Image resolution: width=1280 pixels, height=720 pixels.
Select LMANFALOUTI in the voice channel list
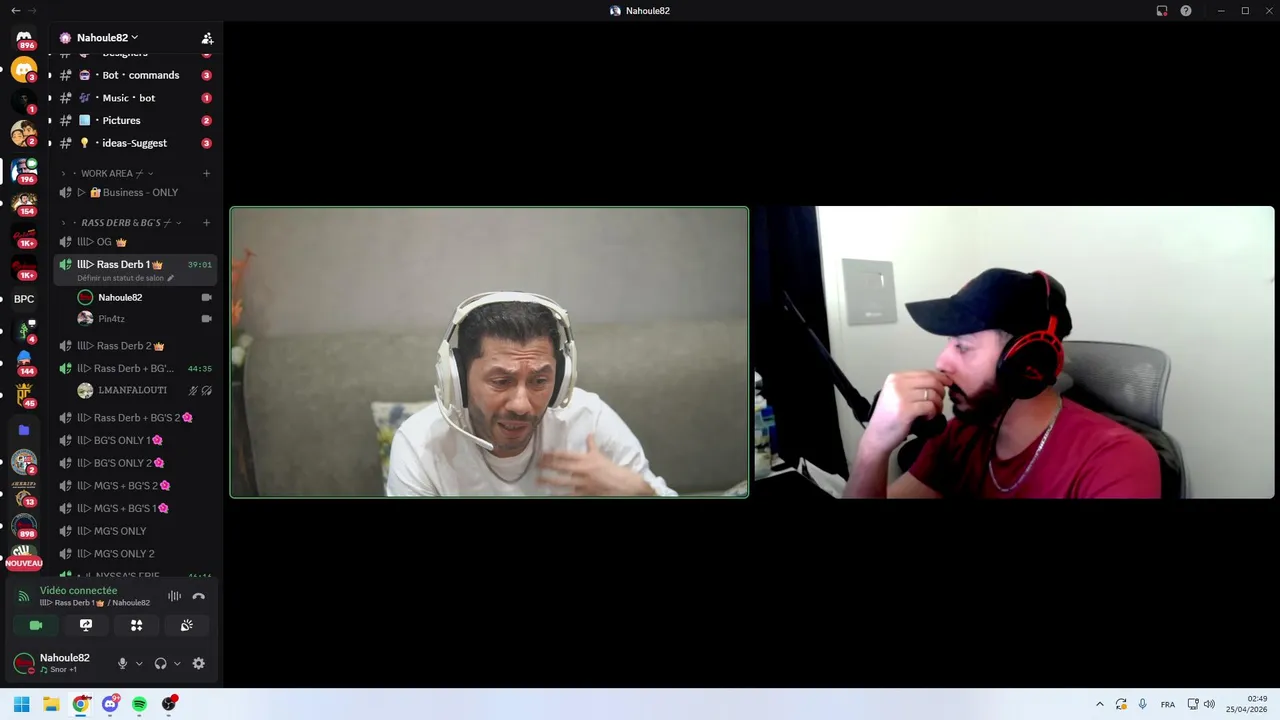point(144,390)
